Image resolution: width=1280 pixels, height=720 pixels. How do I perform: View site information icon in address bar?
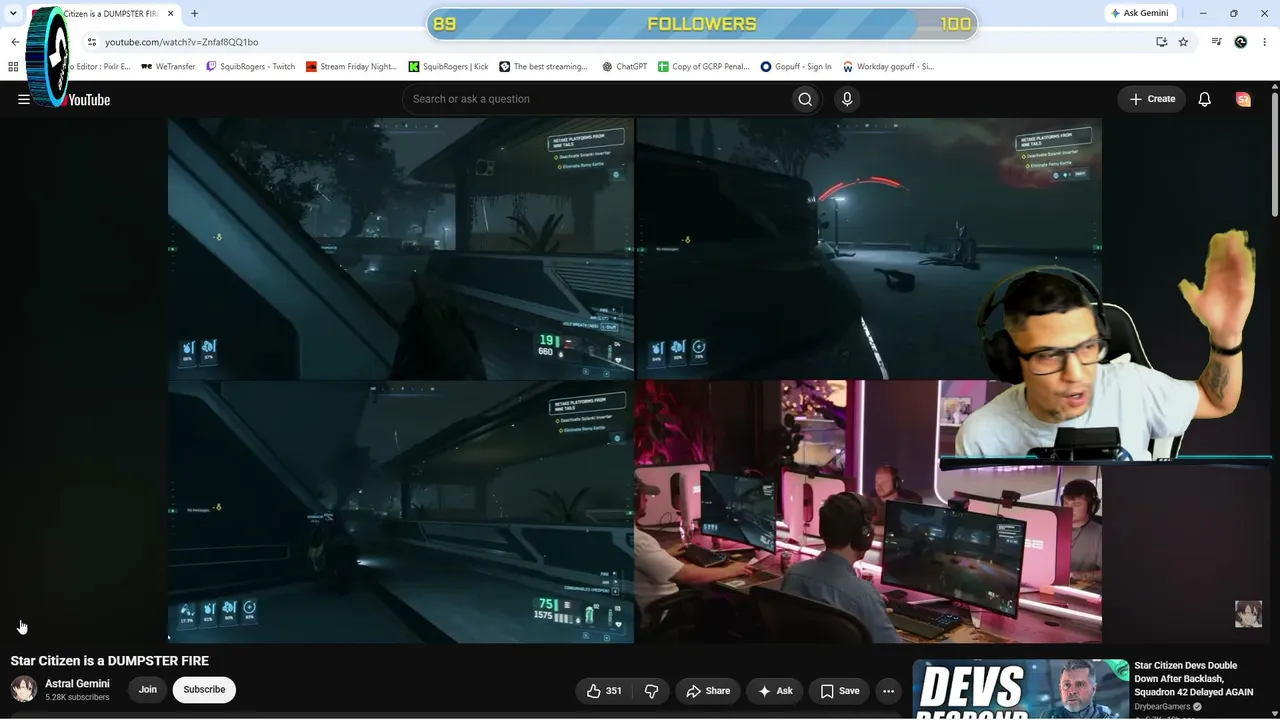[91, 42]
